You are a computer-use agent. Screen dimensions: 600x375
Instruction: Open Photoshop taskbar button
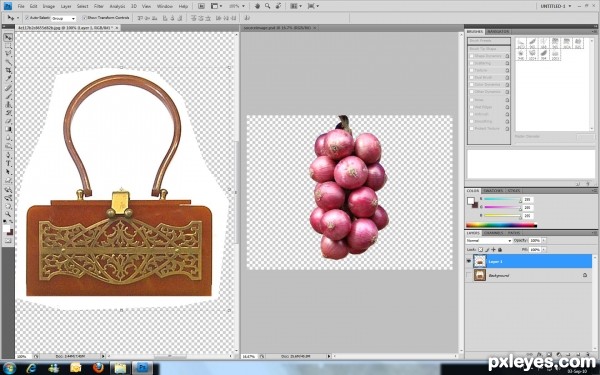pyautogui.click(x=142, y=368)
